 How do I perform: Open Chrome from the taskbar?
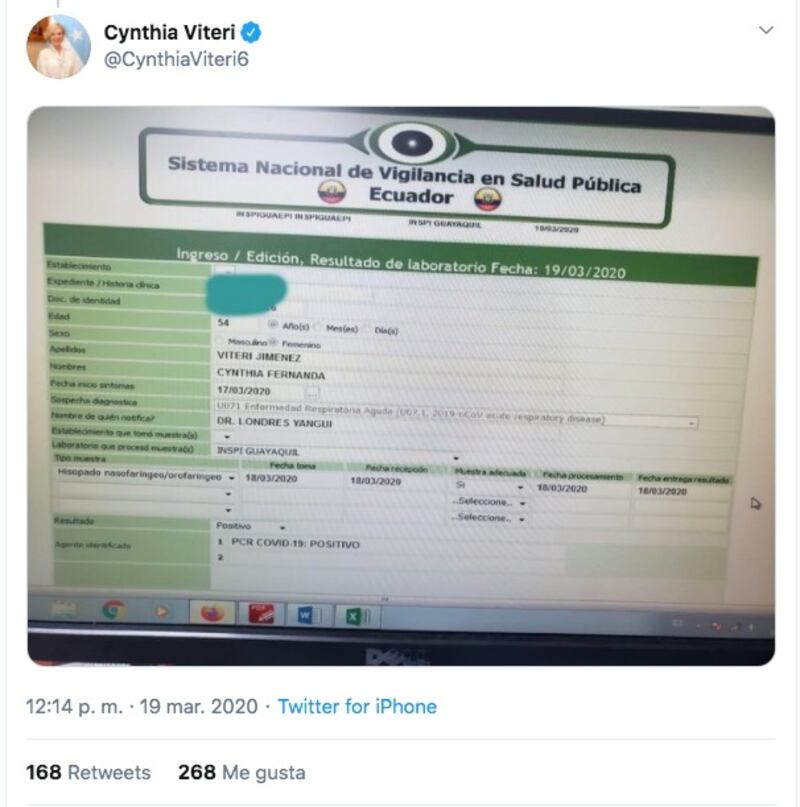[114, 610]
